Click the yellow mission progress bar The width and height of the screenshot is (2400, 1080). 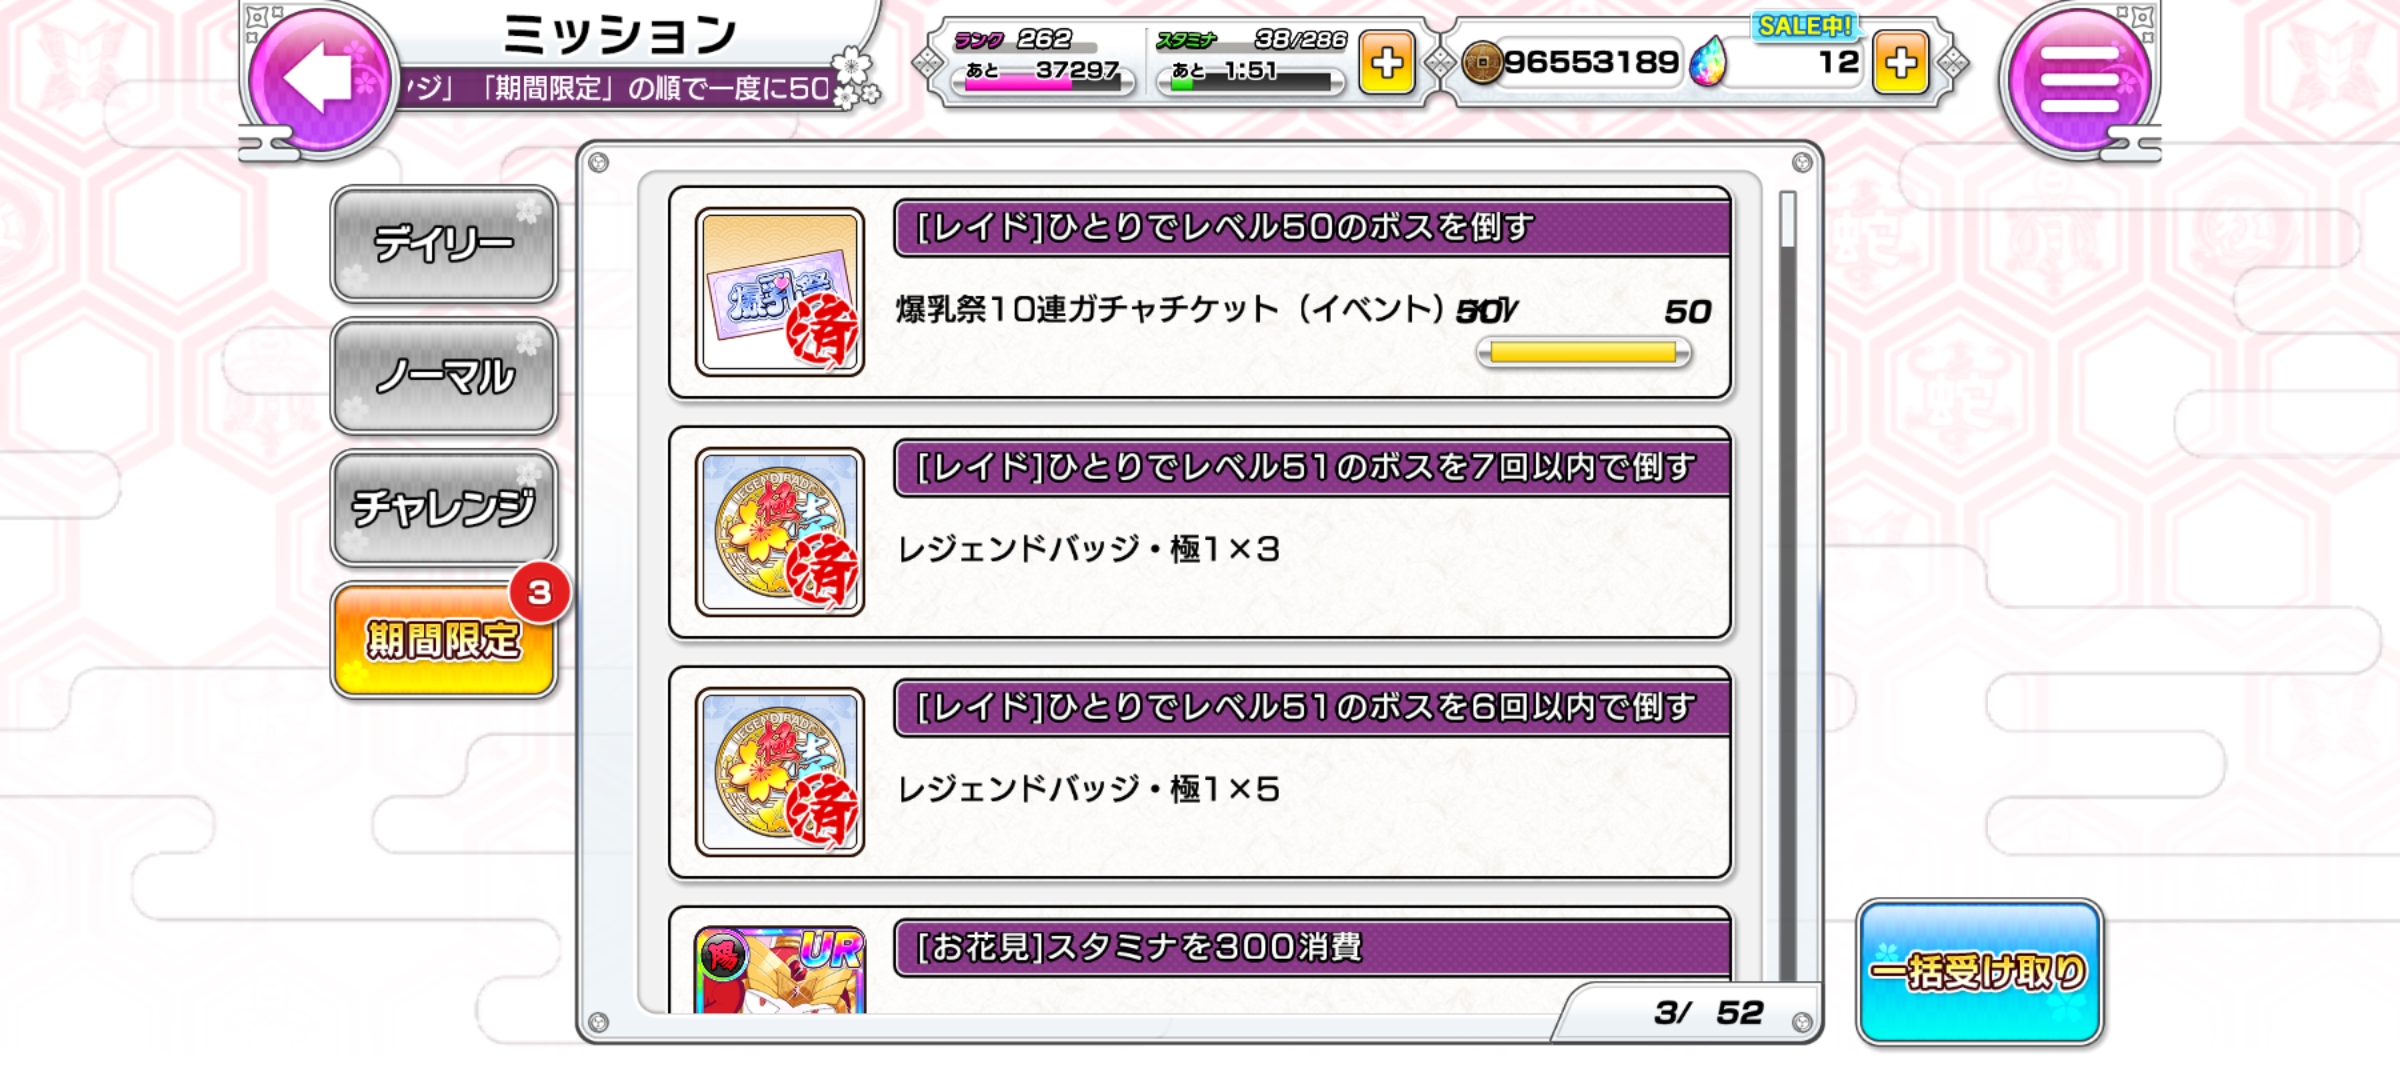click(1584, 352)
